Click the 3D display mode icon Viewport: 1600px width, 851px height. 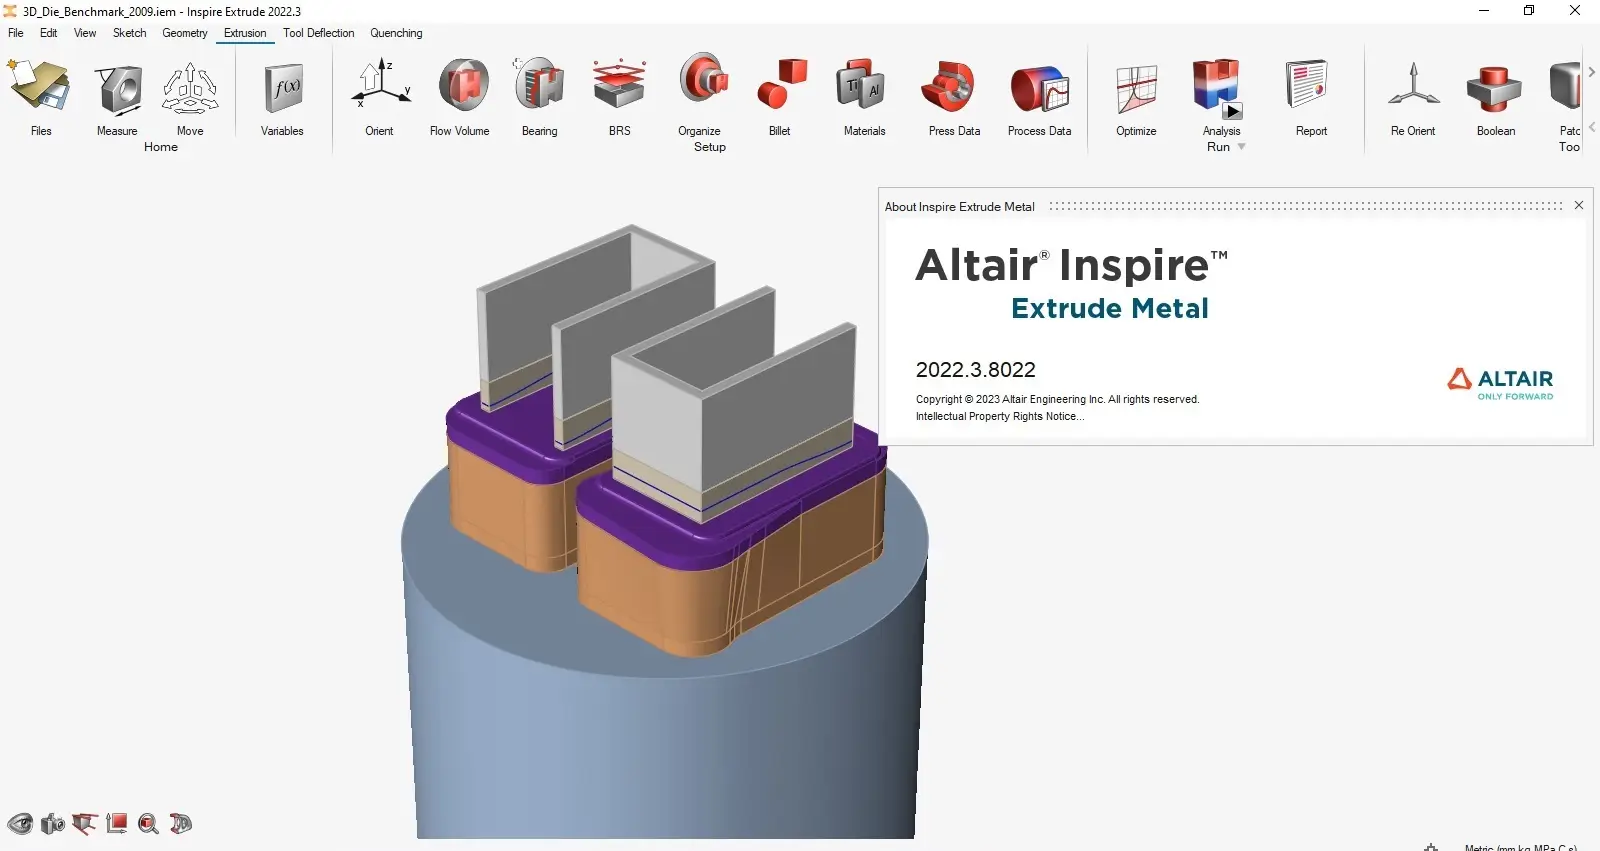pos(181,824)
